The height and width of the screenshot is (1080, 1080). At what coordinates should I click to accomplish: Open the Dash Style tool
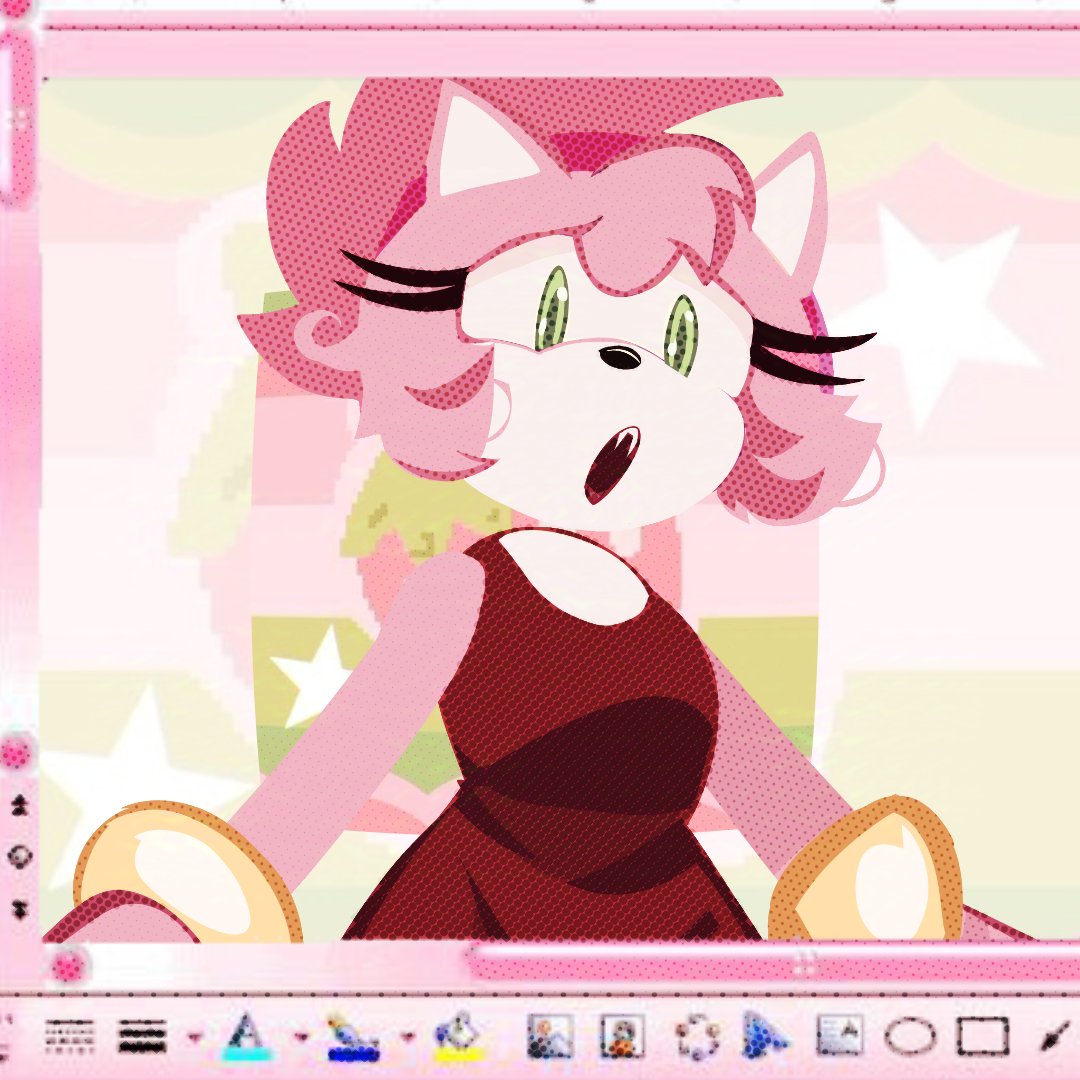(69, 1037)
